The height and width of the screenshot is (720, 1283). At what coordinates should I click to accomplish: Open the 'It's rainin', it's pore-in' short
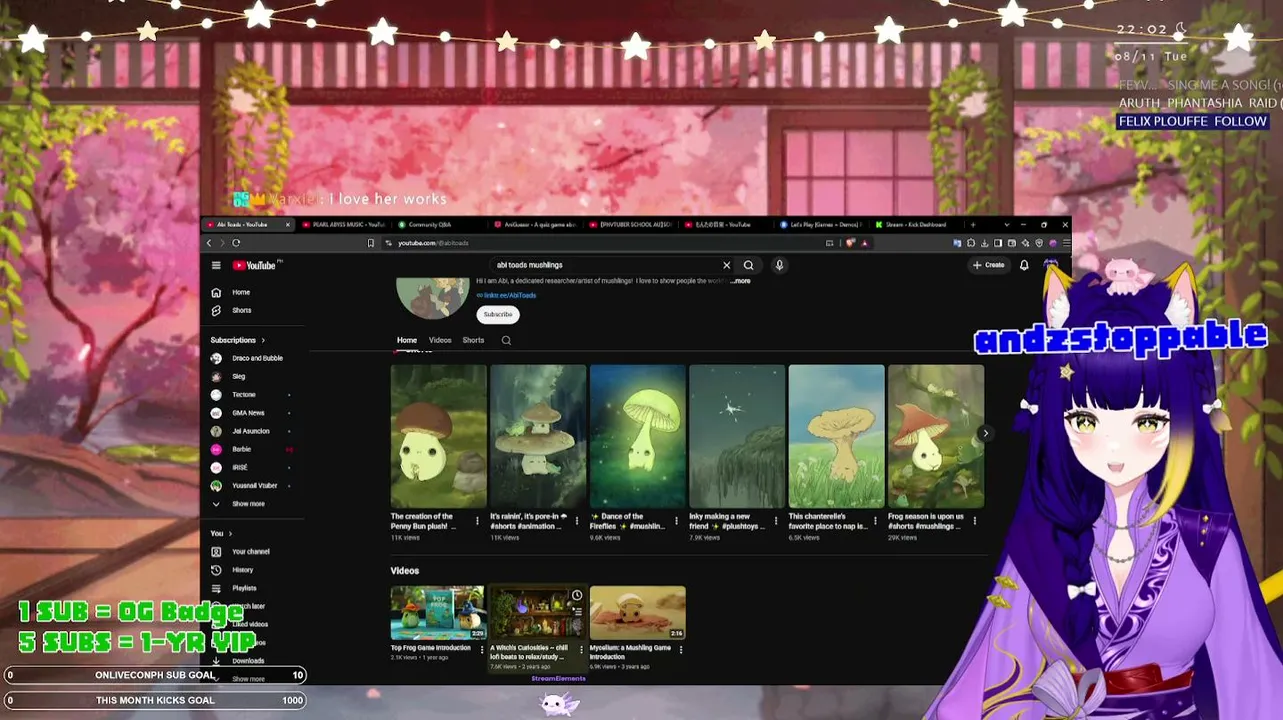[x=538, y=436]
